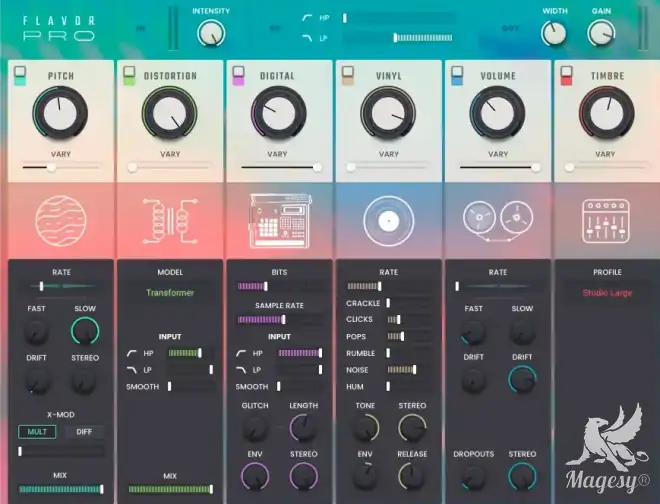Click the Intensity knob

[x=211, y=34]
